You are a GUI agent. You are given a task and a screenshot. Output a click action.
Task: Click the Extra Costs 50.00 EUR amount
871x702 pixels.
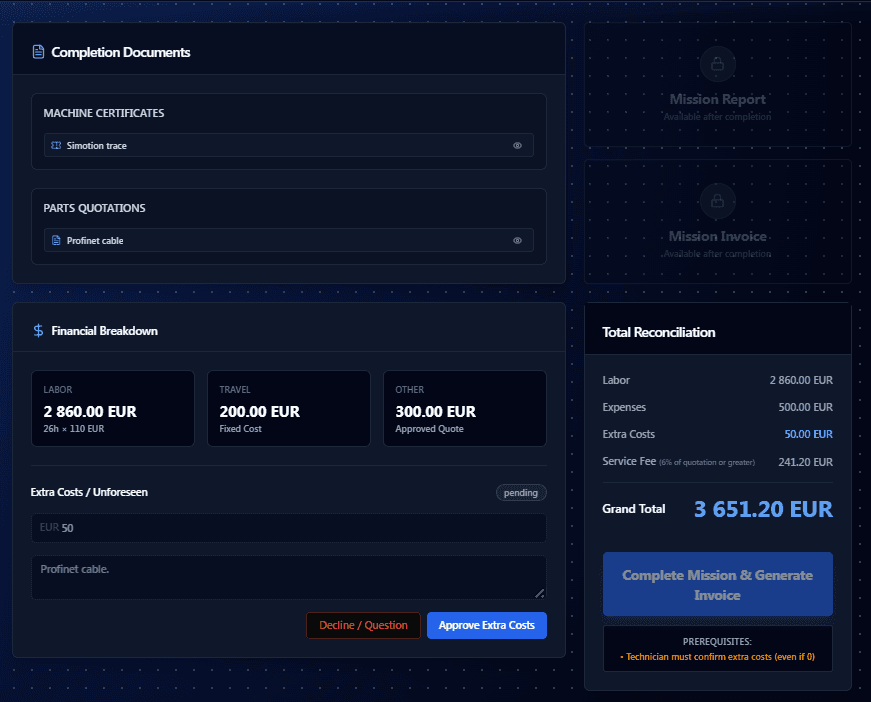tap(808, 434)
